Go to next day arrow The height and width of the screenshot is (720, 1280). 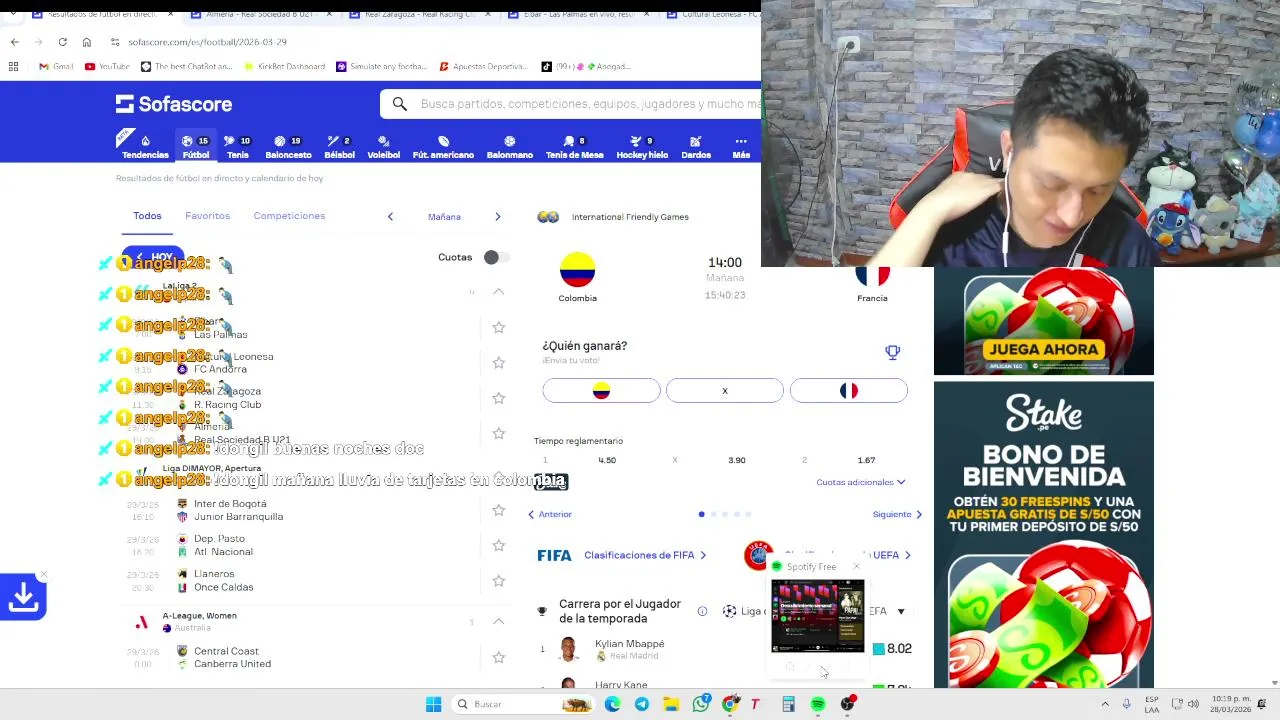(497, 217)
